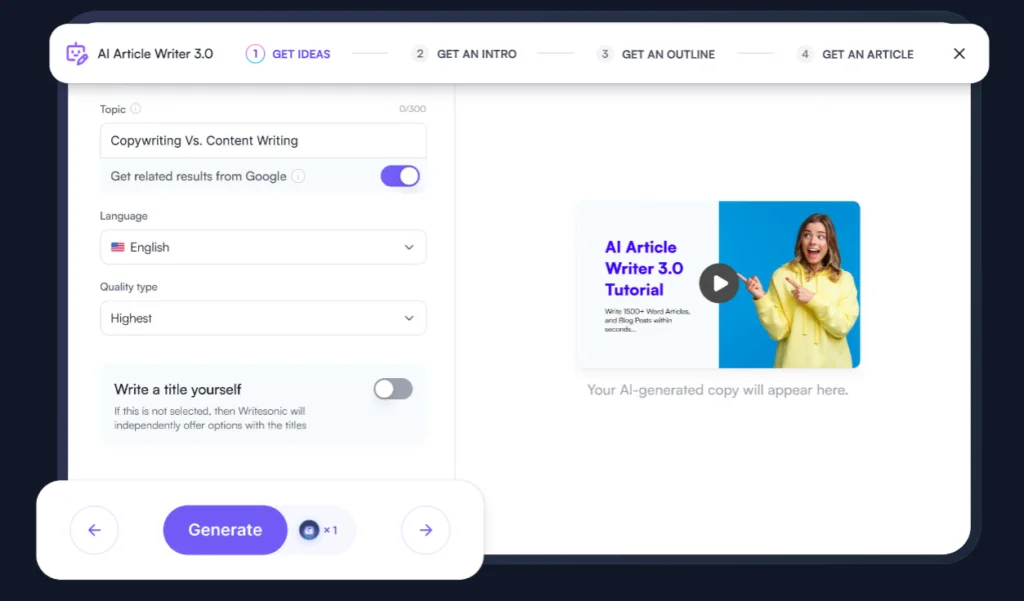This screenshot has width=1024, height=601.
Task: Click the Generate button
Action: click(x=225, y=530)
